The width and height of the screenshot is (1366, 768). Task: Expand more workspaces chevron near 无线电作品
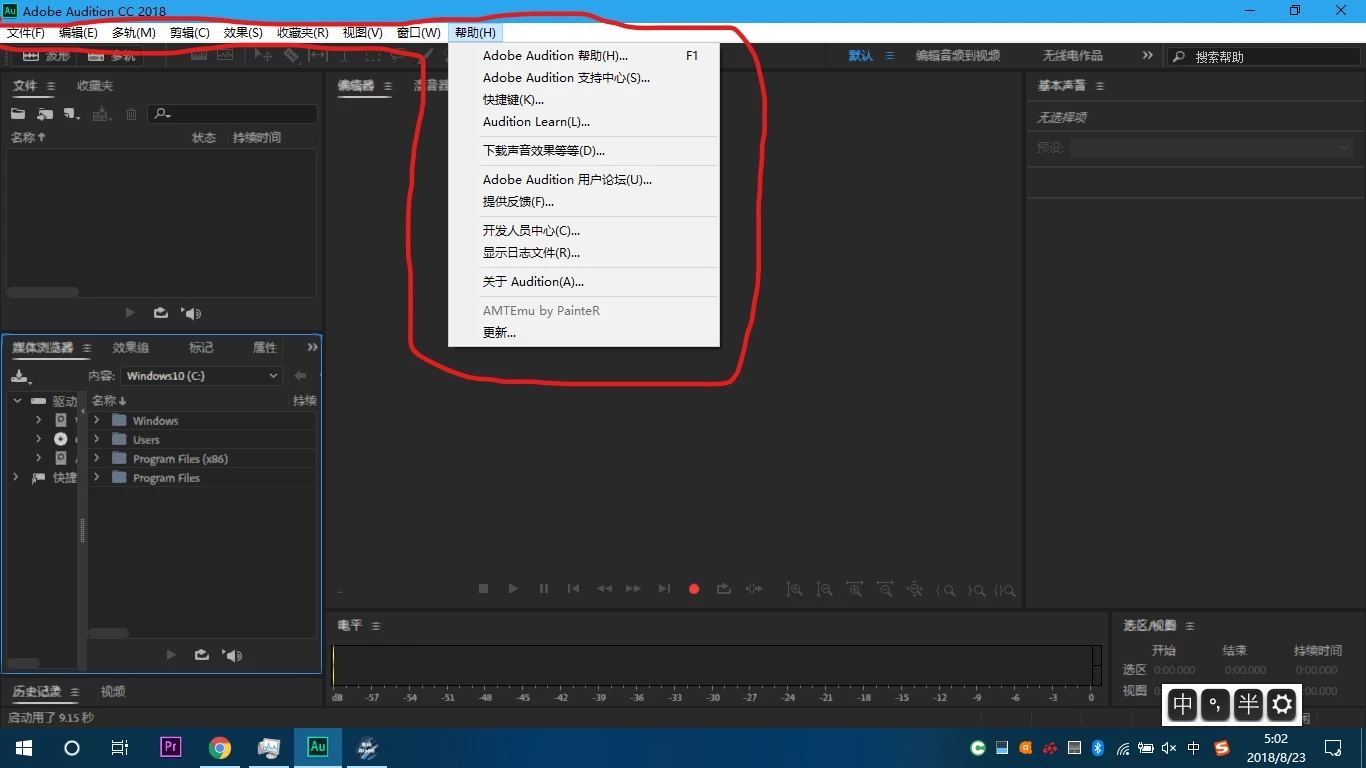(x=1147, y=56)
